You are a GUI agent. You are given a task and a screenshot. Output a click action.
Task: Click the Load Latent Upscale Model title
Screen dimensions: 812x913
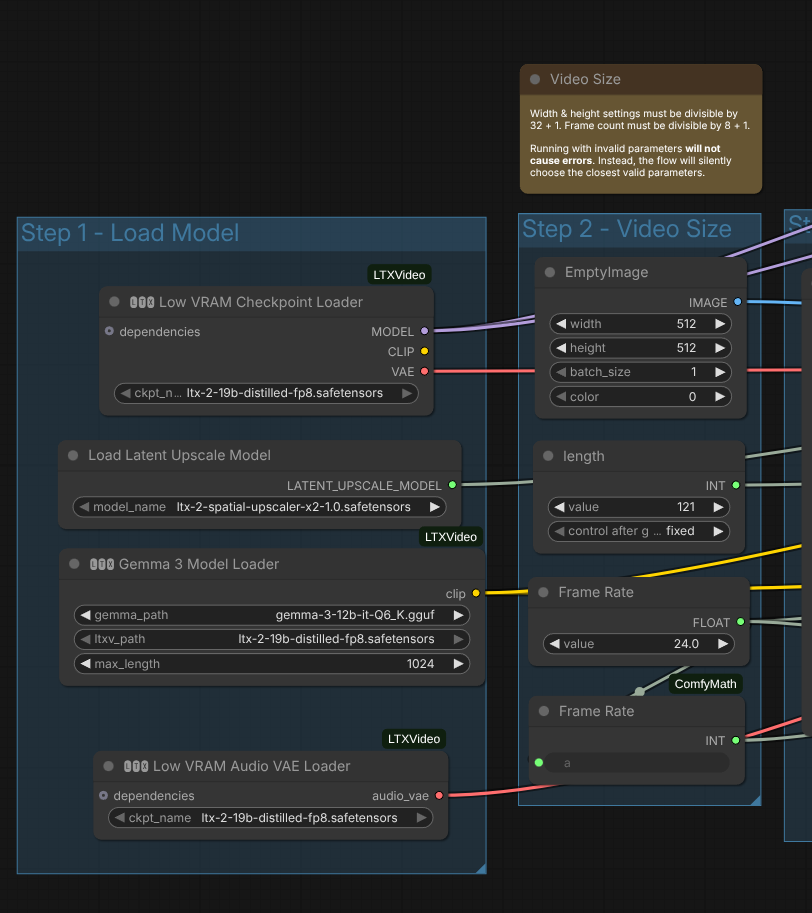pyautogui.click(x=179, y=455)
